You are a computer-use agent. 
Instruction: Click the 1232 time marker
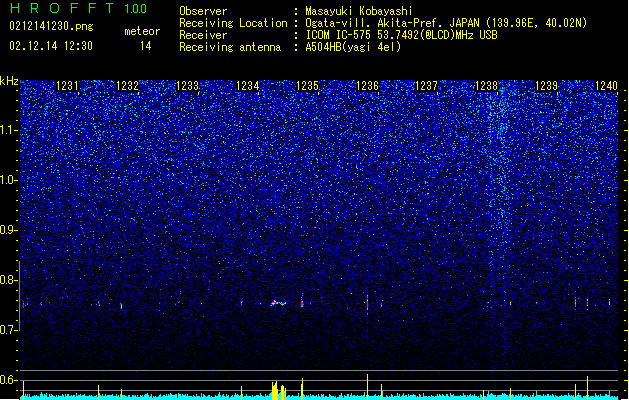point(127,86)
